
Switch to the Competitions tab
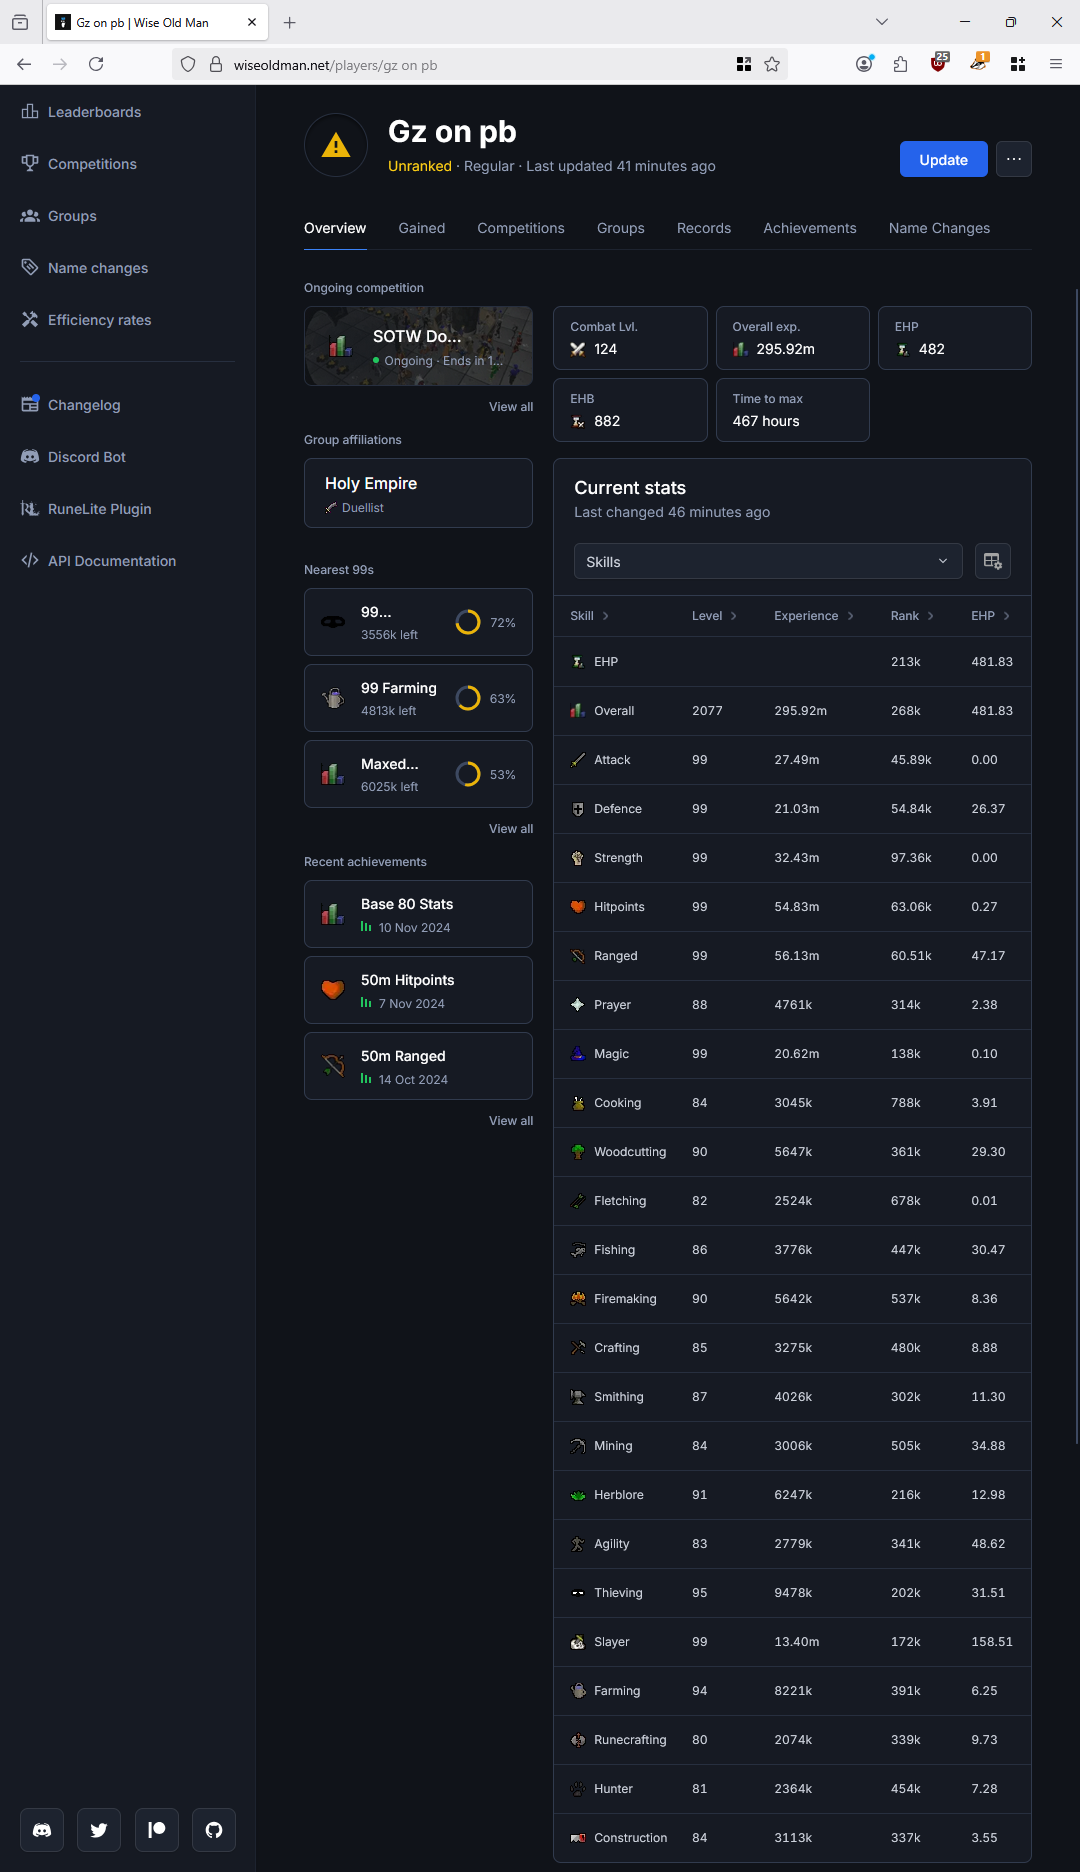[521, 228]
